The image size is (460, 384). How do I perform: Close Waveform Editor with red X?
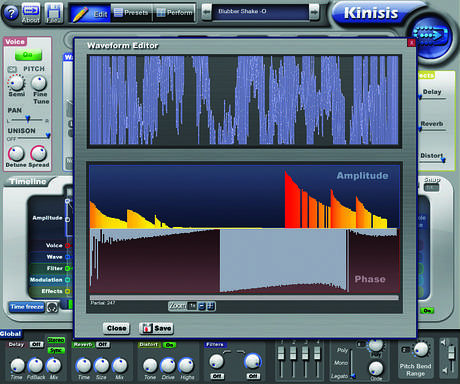[x=412, y=42]
